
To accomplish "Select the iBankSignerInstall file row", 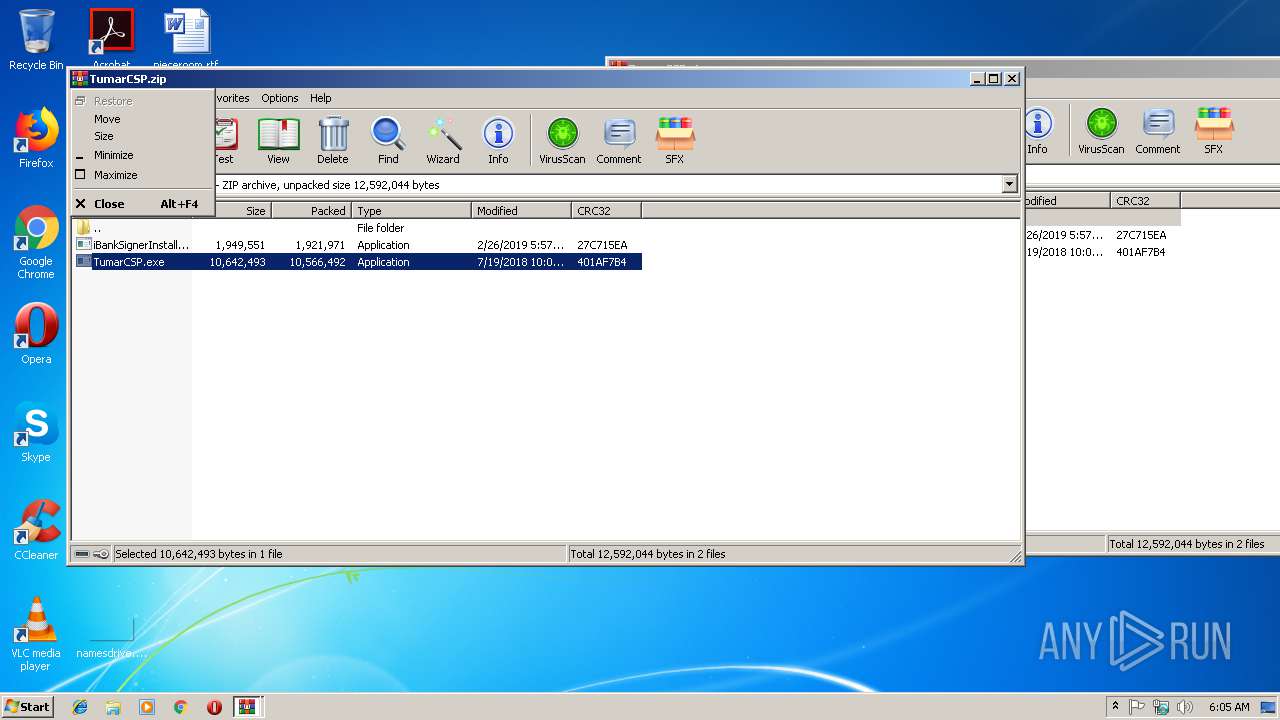I will pos(358,245).
